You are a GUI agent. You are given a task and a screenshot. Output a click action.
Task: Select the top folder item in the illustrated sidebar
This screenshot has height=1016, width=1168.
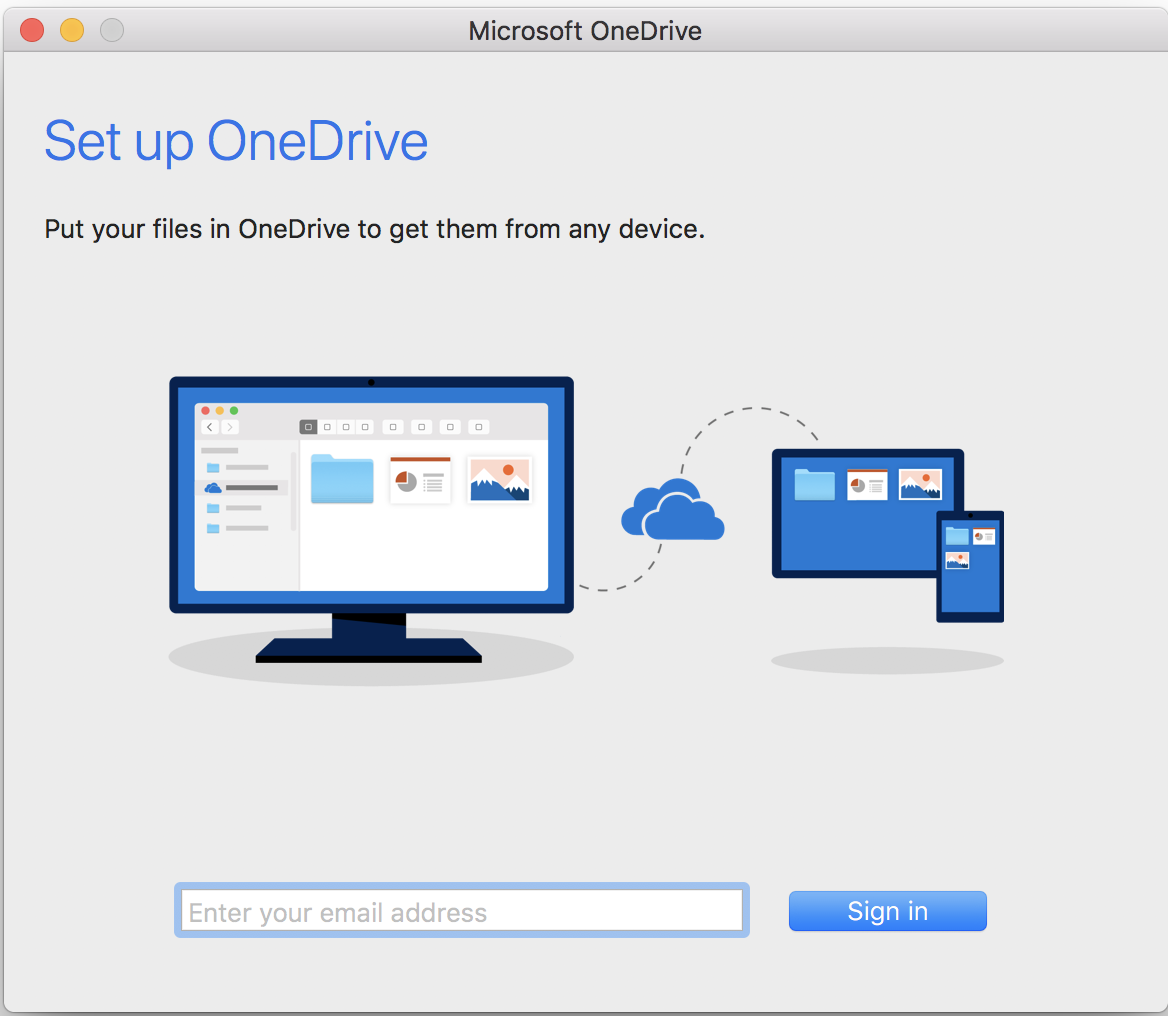tap(213, 467)
